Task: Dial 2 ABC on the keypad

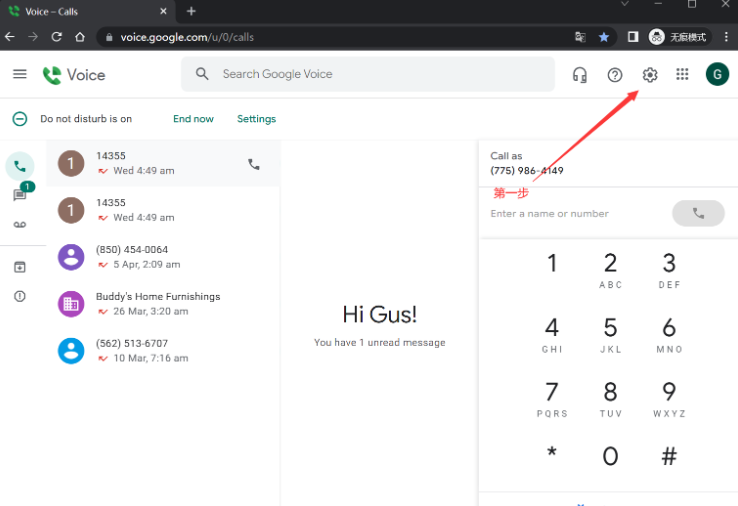Action: point(610,269)
